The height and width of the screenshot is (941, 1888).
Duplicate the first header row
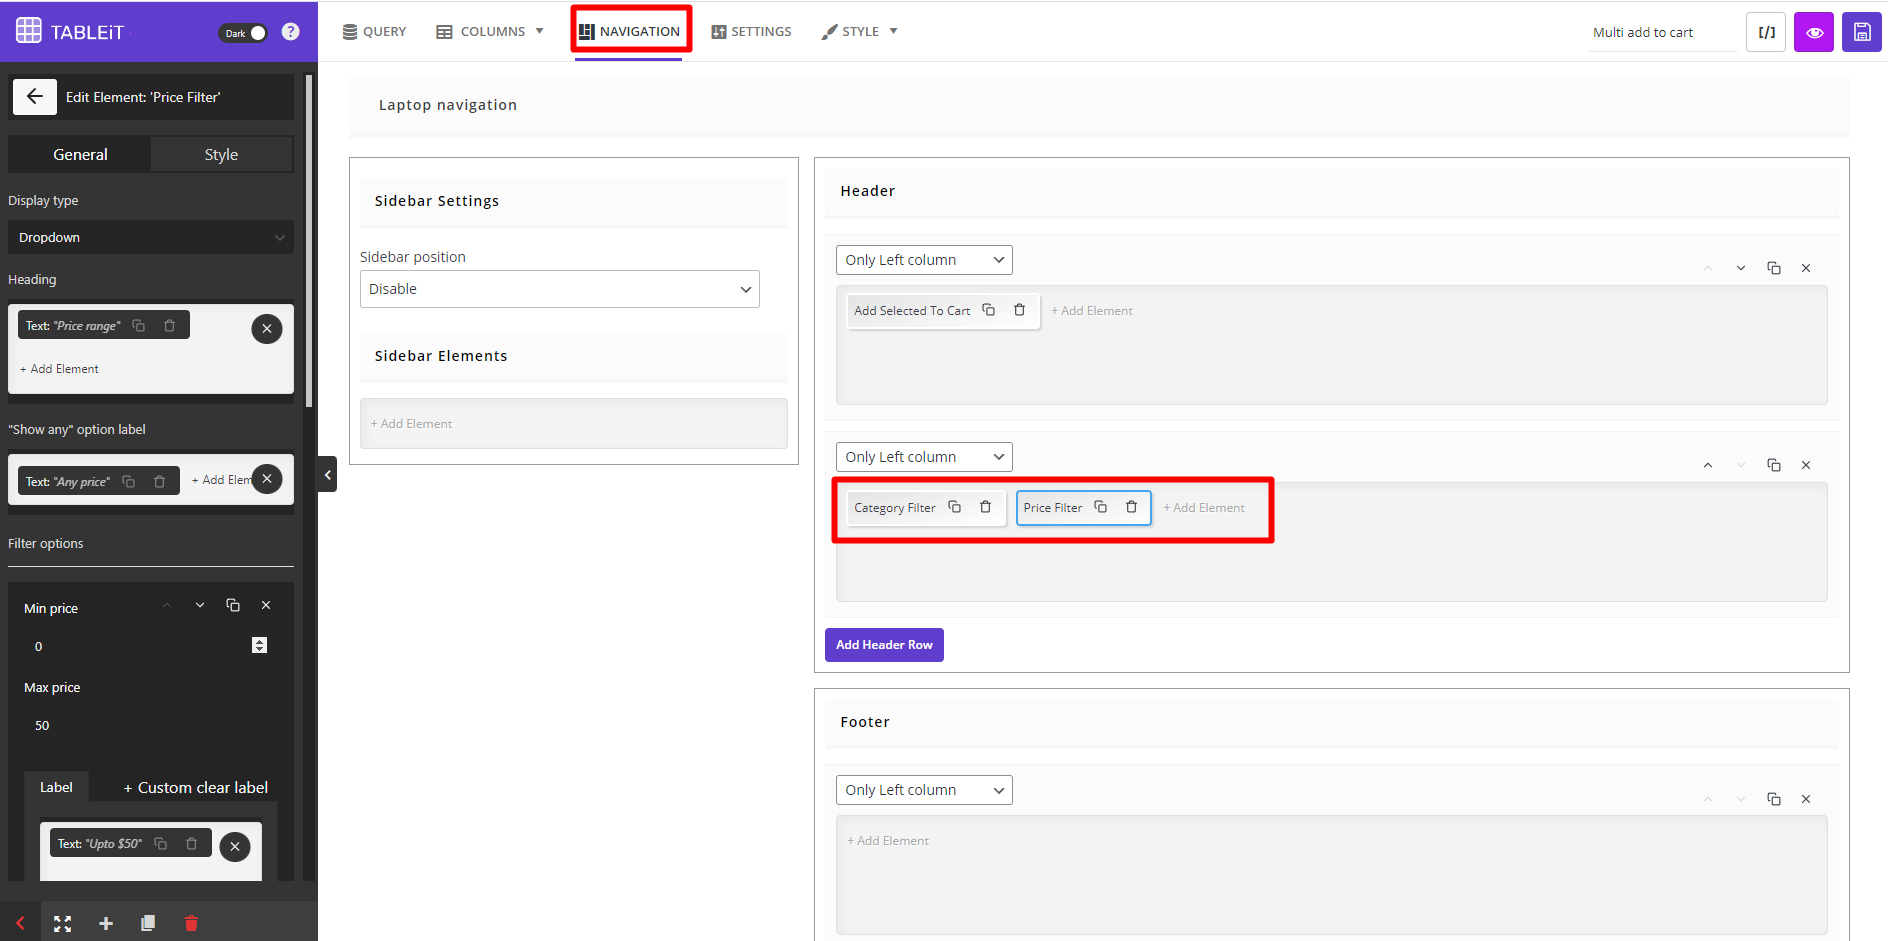coord(1774,268)
